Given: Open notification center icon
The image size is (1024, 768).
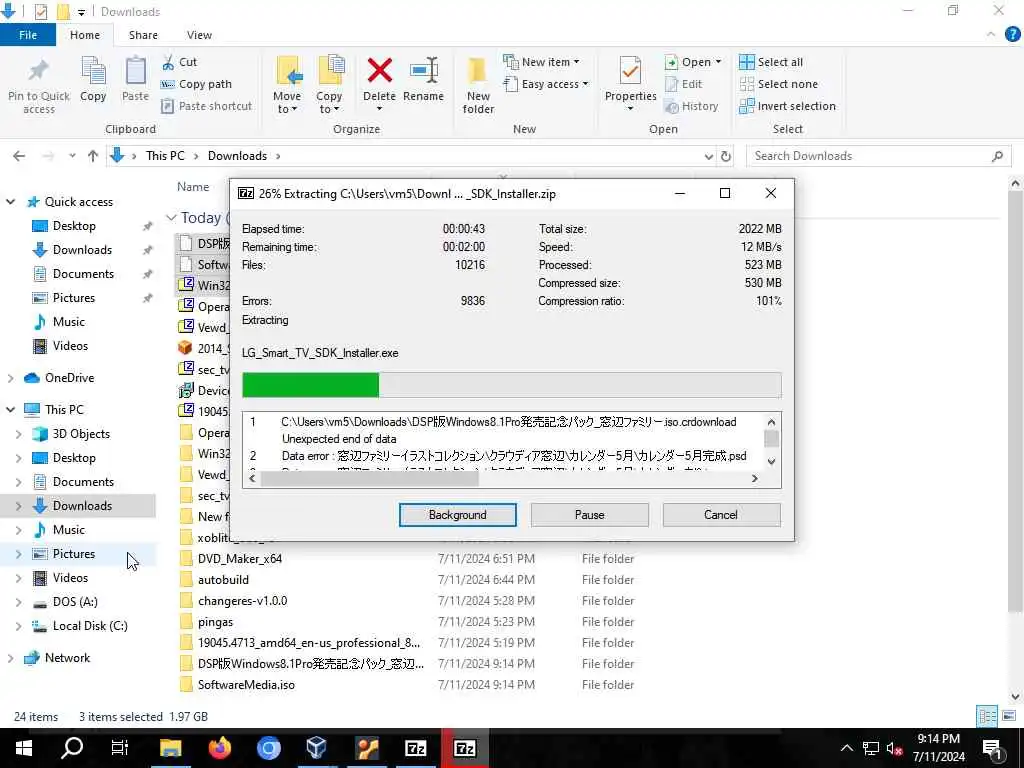Looking at the screenshot, I should pyautogui.click(x=992, y=748).
